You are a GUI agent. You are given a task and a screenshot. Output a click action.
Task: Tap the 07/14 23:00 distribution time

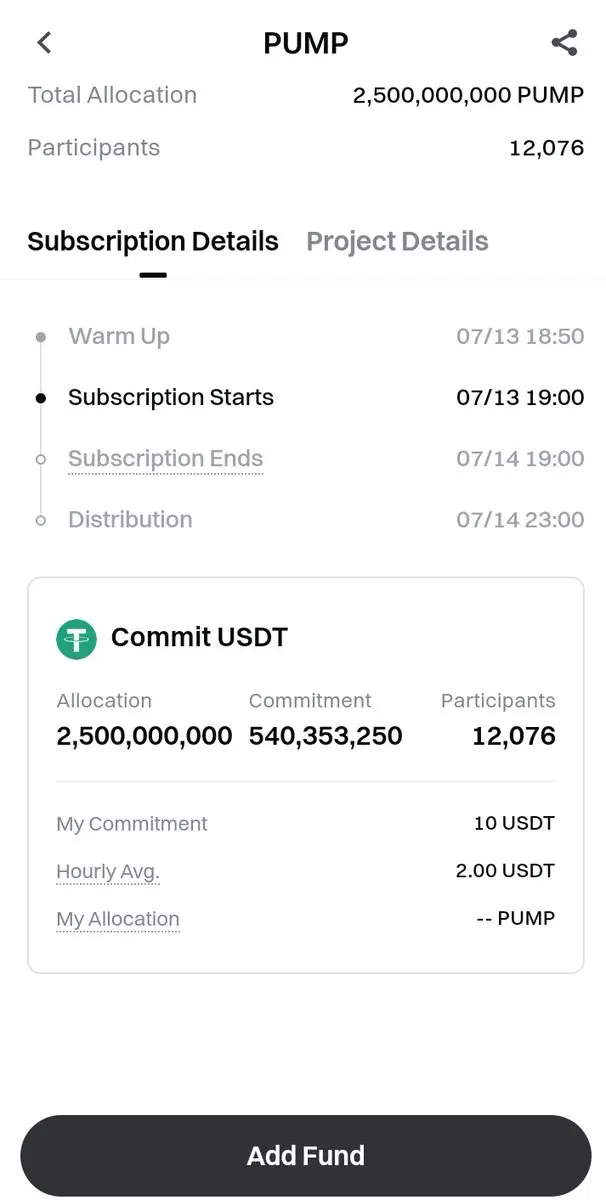point(520,520)
